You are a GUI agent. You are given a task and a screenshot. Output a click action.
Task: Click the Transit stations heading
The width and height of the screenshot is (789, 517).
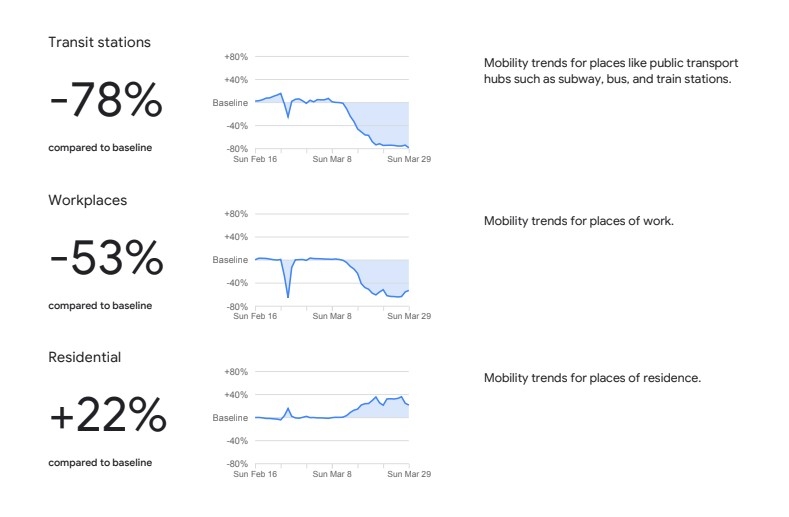pos(100,42)
